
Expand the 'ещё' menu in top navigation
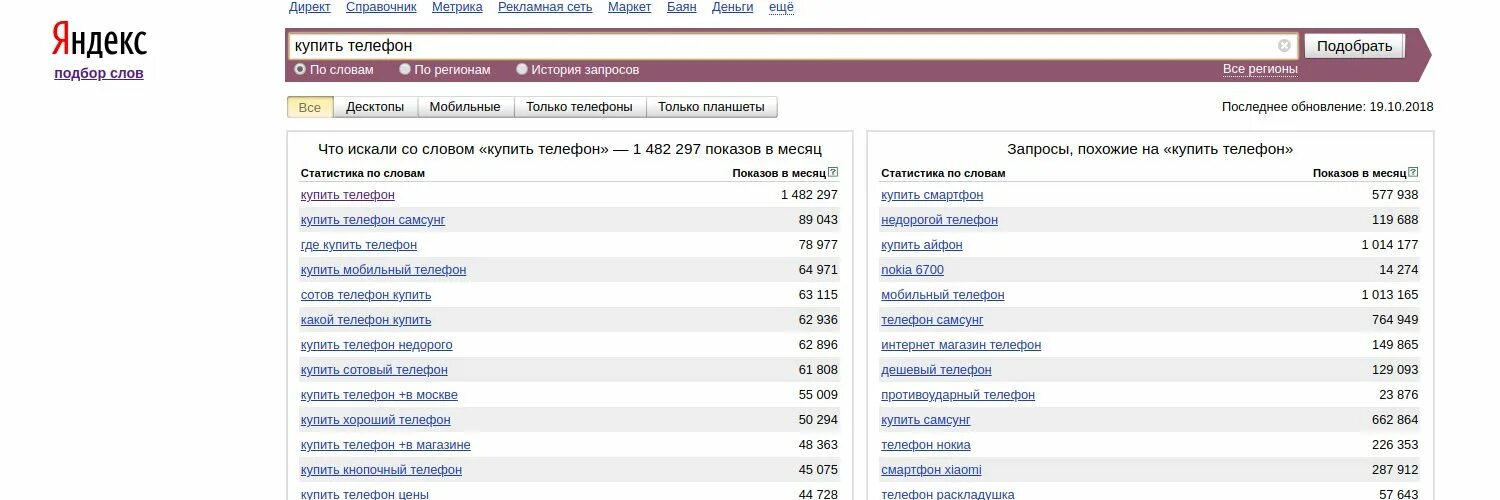click(x=781, y=7)
